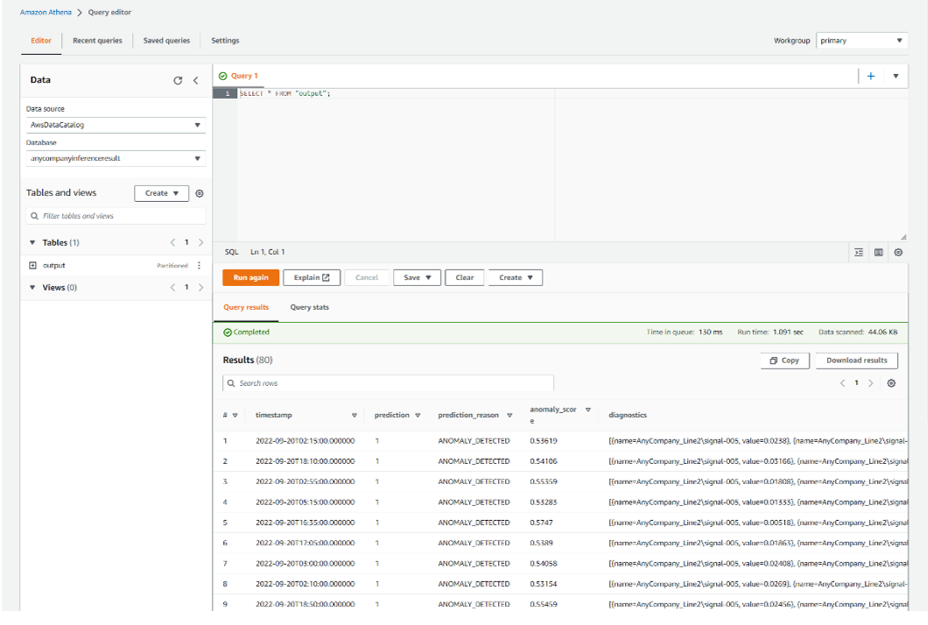Open output table actions menu
This screenshot has width=928, height=625.
click(199, 266)
